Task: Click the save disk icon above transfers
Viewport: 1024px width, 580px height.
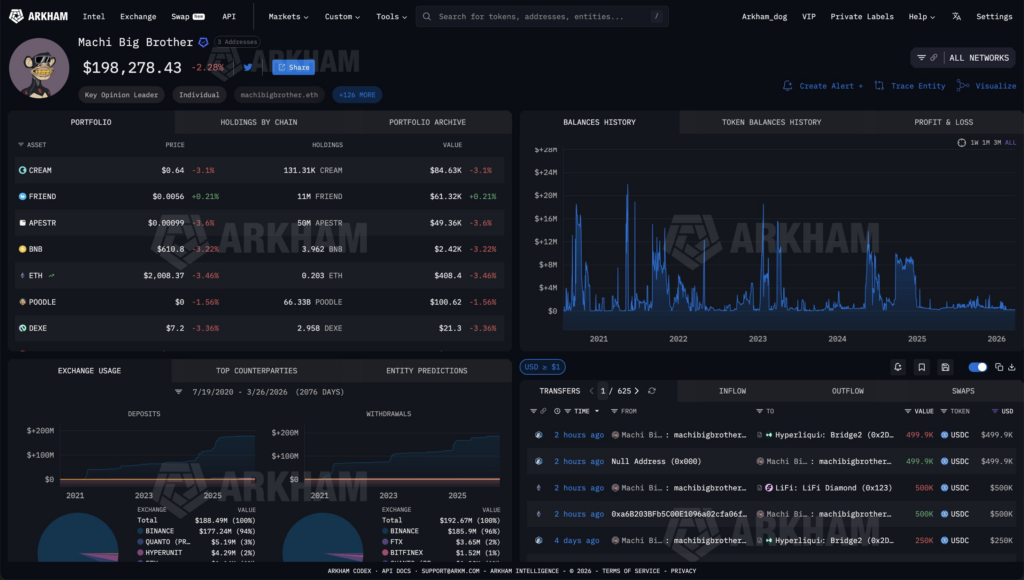Action: pos(946,367)
